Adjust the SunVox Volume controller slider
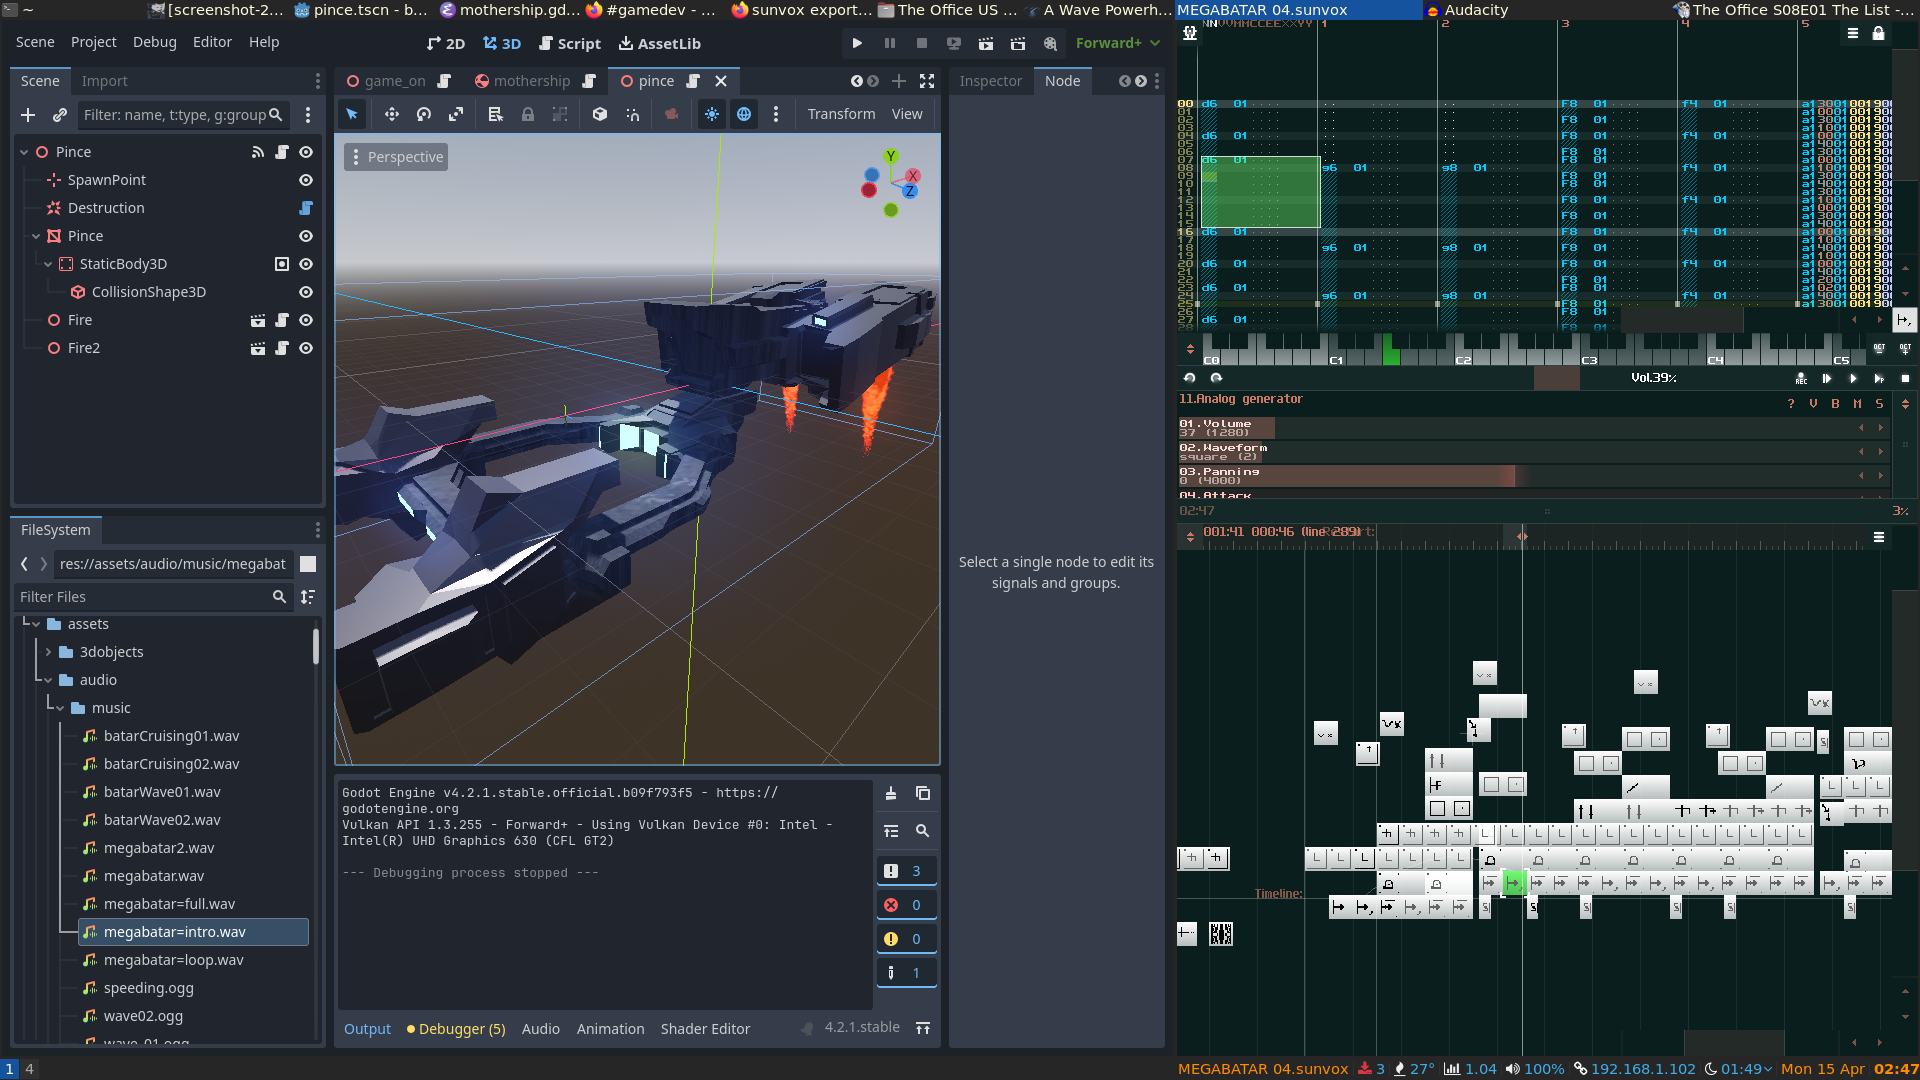Image resolution: width=1920 pixels, height=1080 pixels. tap(1533, 428)
